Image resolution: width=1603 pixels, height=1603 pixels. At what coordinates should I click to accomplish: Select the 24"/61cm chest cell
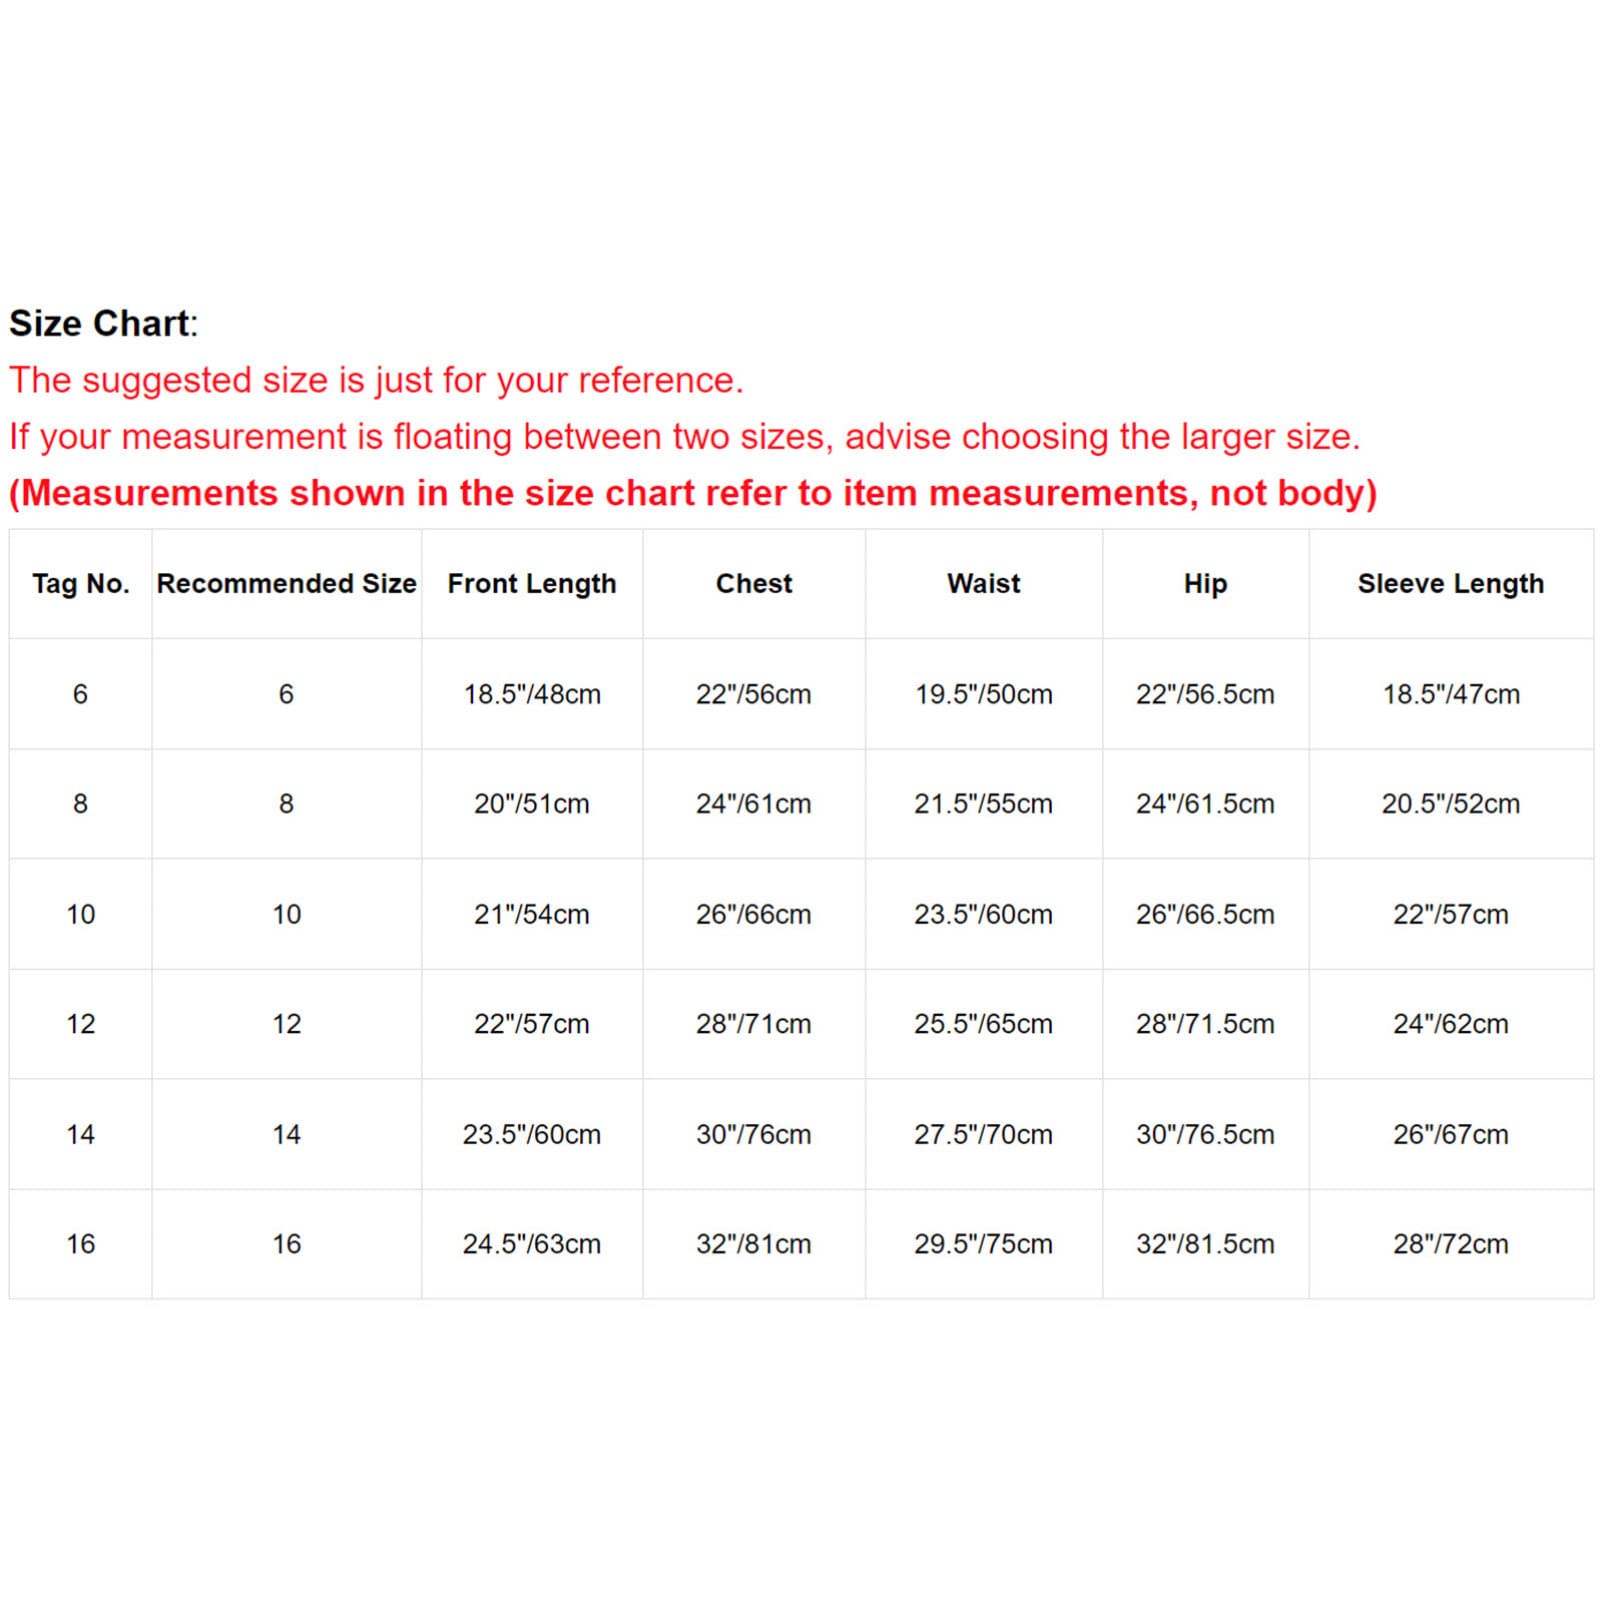pyautogui.click(x=754, y=804)
